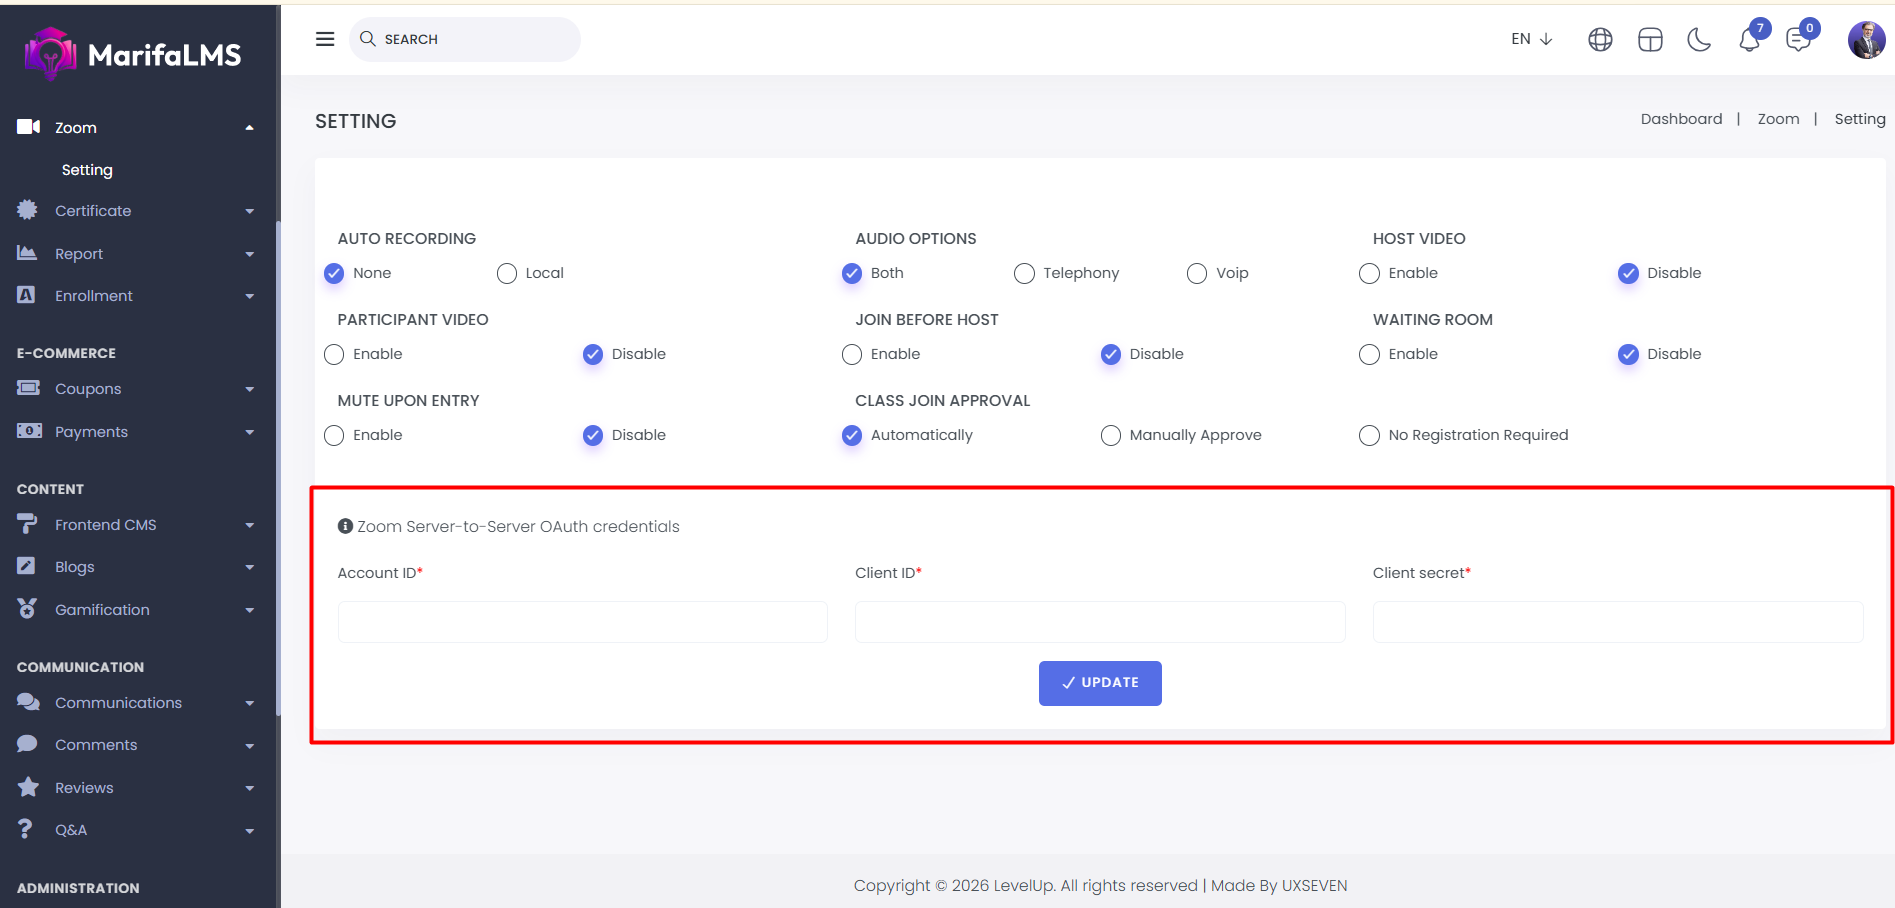
Task: Click the Account ID input field
Action: (x=582, y=622)
